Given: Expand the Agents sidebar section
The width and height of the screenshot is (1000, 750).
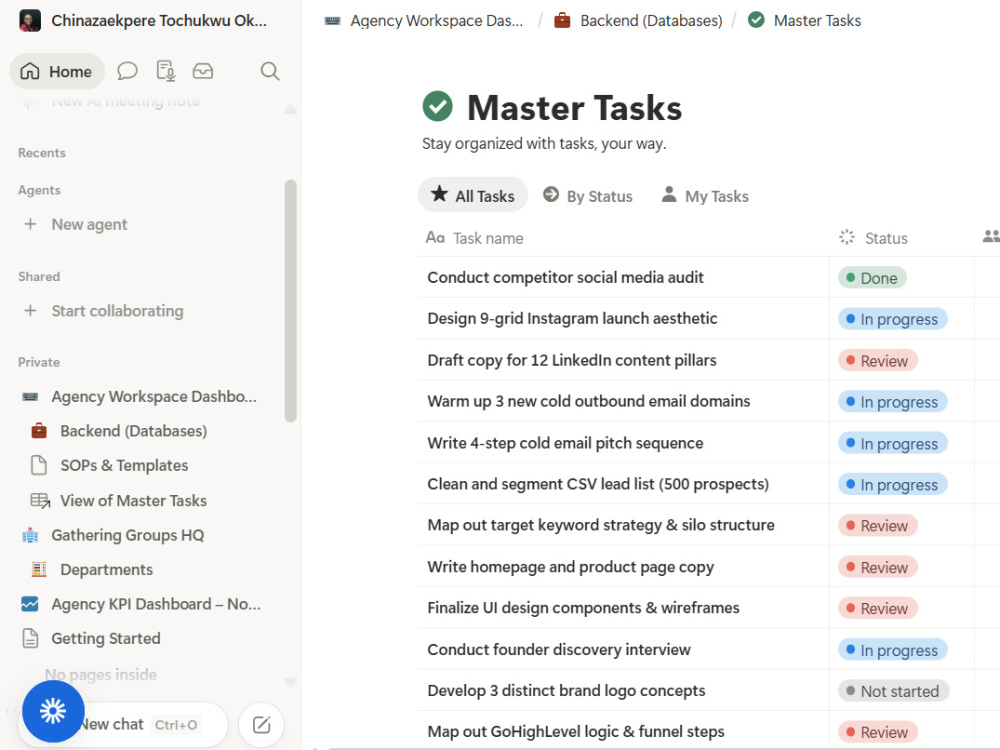Looking at the screenshot, I should [39, 189].
